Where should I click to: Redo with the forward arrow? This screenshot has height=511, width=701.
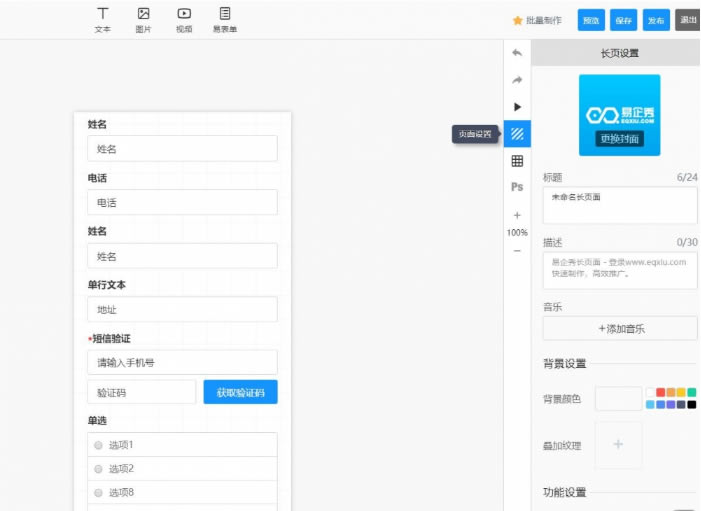click(517, 79)
